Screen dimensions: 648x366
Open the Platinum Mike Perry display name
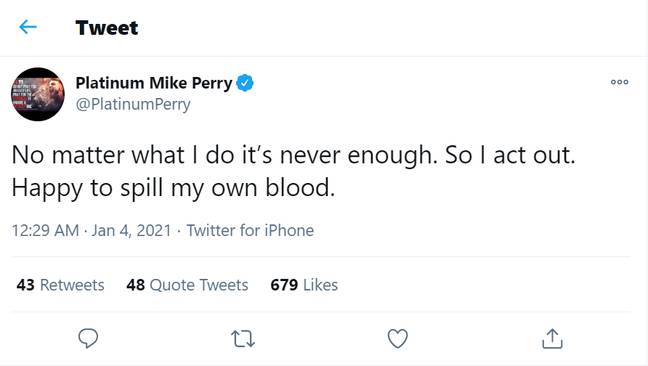click(x=154, y=83)
